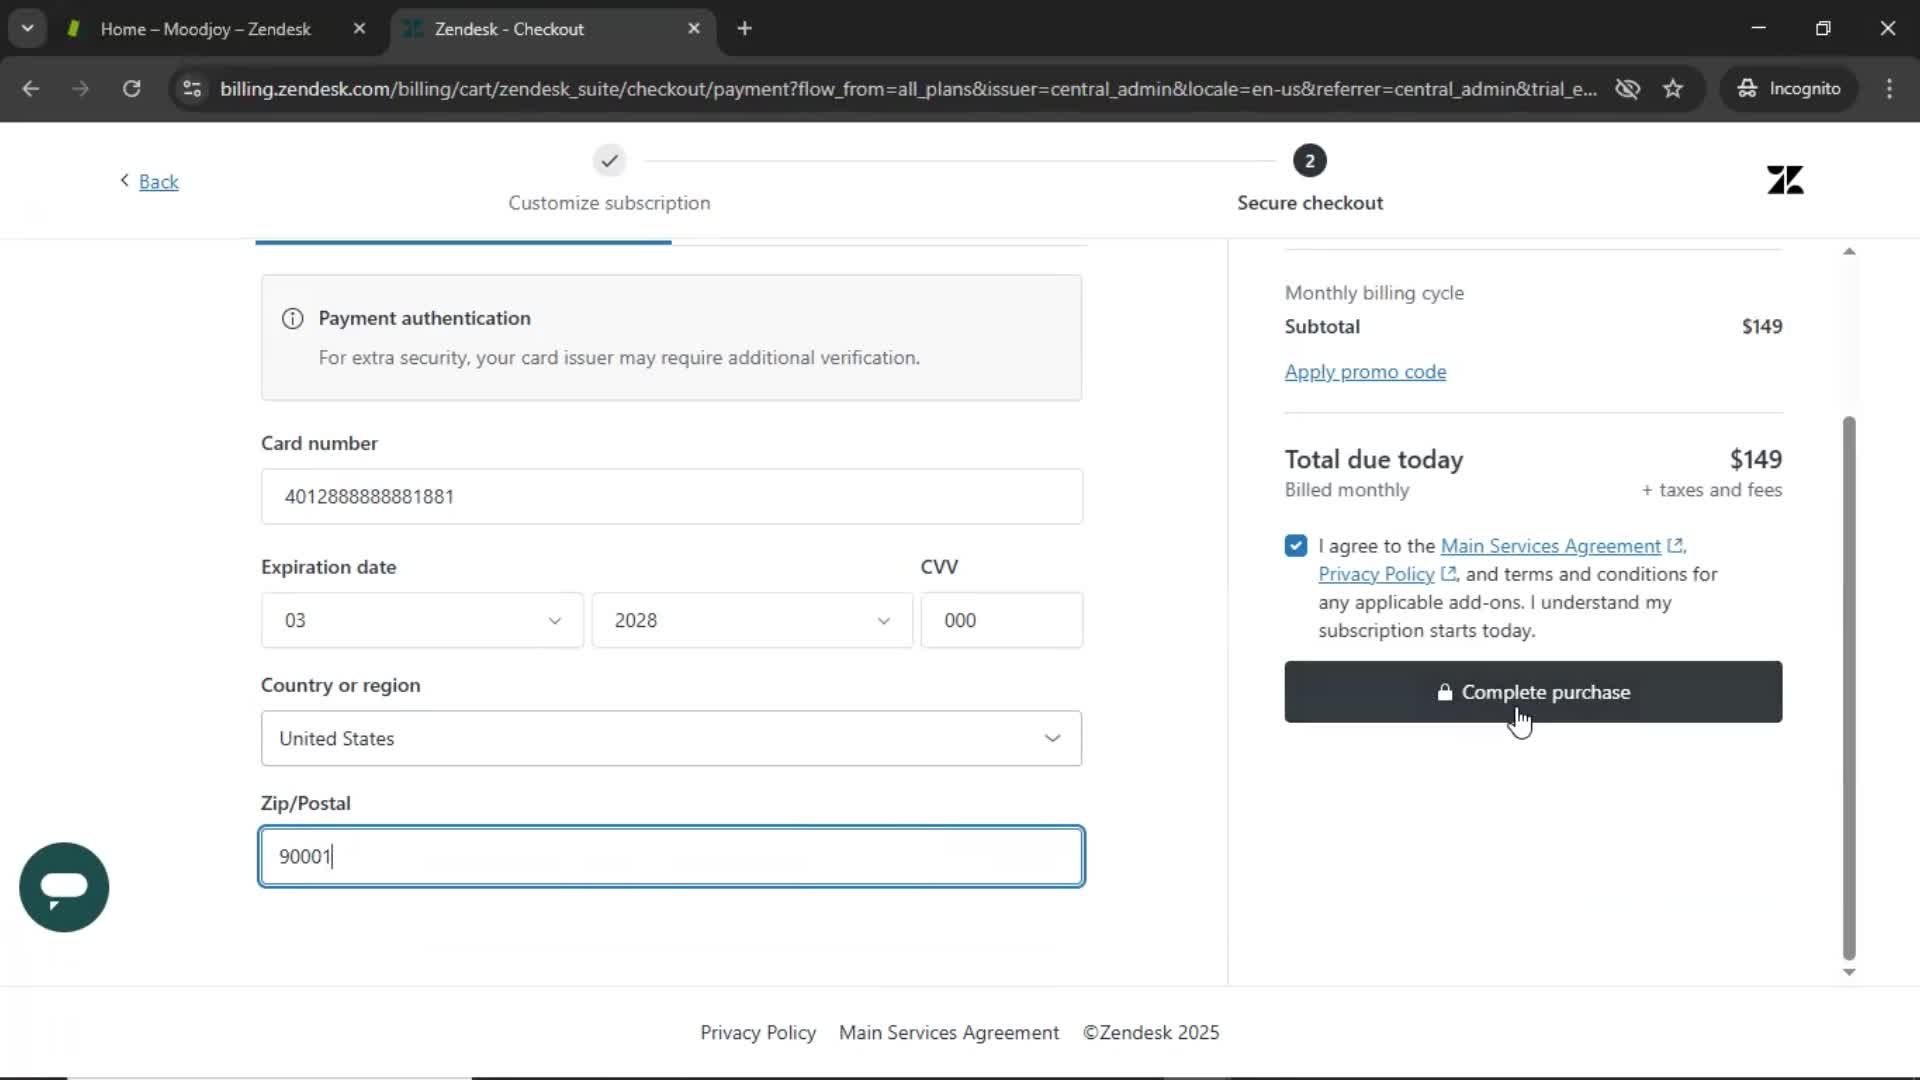Close the Zendesk - Checkout tab
The image size is (1920, 1080).
pyautogui.click(x=694, y=29)
